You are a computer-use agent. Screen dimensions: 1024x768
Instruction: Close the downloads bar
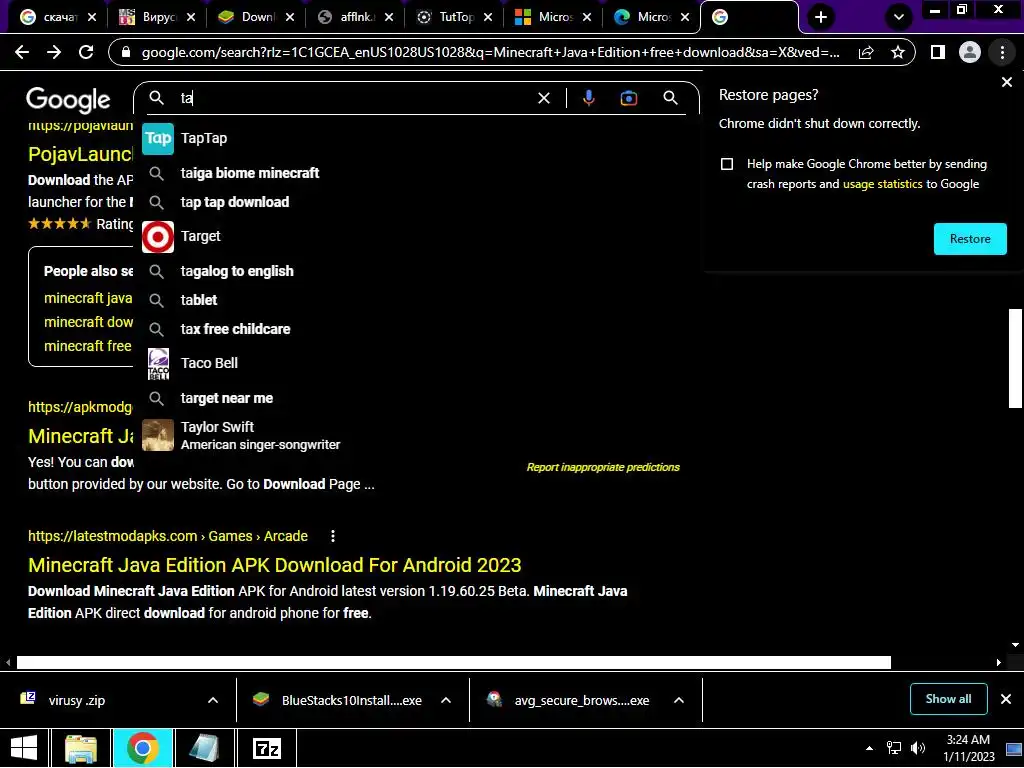coord(1006,699)
